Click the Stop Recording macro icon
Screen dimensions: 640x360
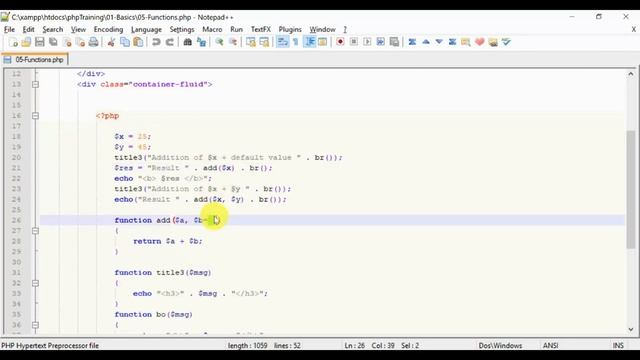(354, 42)
